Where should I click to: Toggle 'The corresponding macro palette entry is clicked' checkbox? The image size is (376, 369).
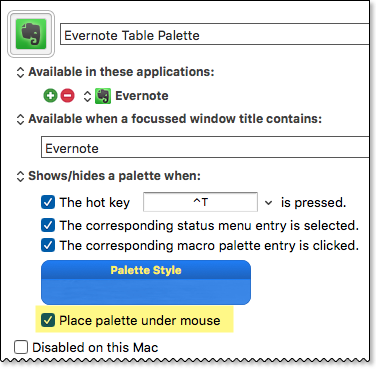coord(48,245)
